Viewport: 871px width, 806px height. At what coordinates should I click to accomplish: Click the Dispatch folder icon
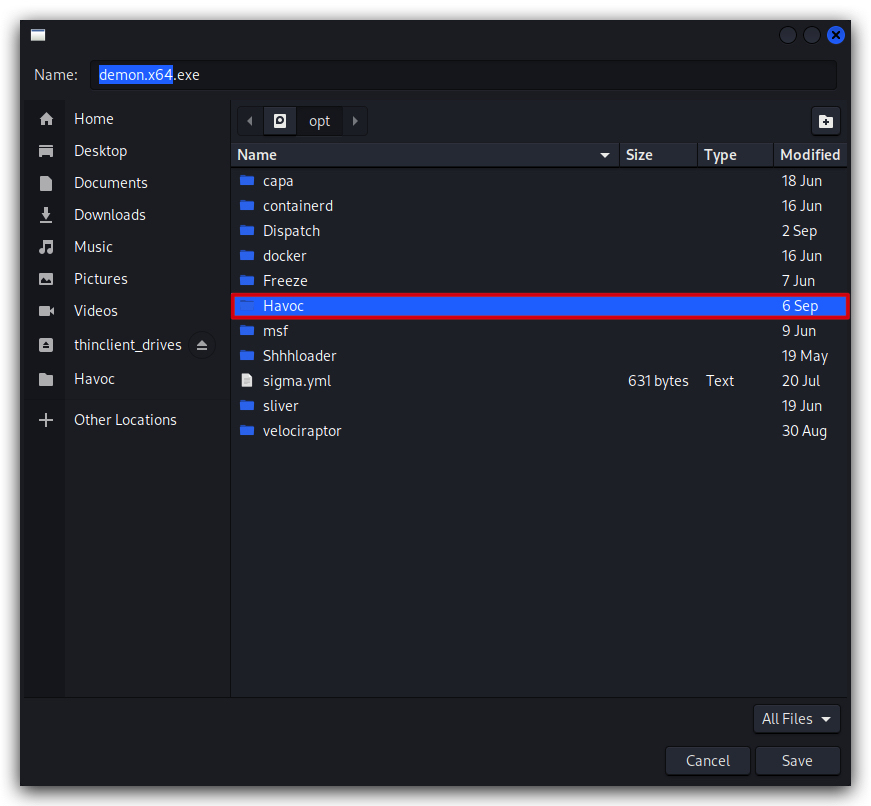point(247,231)
